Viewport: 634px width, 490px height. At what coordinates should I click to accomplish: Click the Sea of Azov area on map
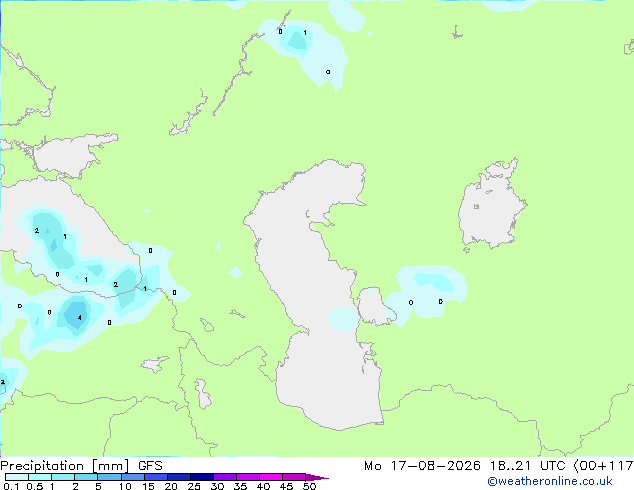(69, 156)
